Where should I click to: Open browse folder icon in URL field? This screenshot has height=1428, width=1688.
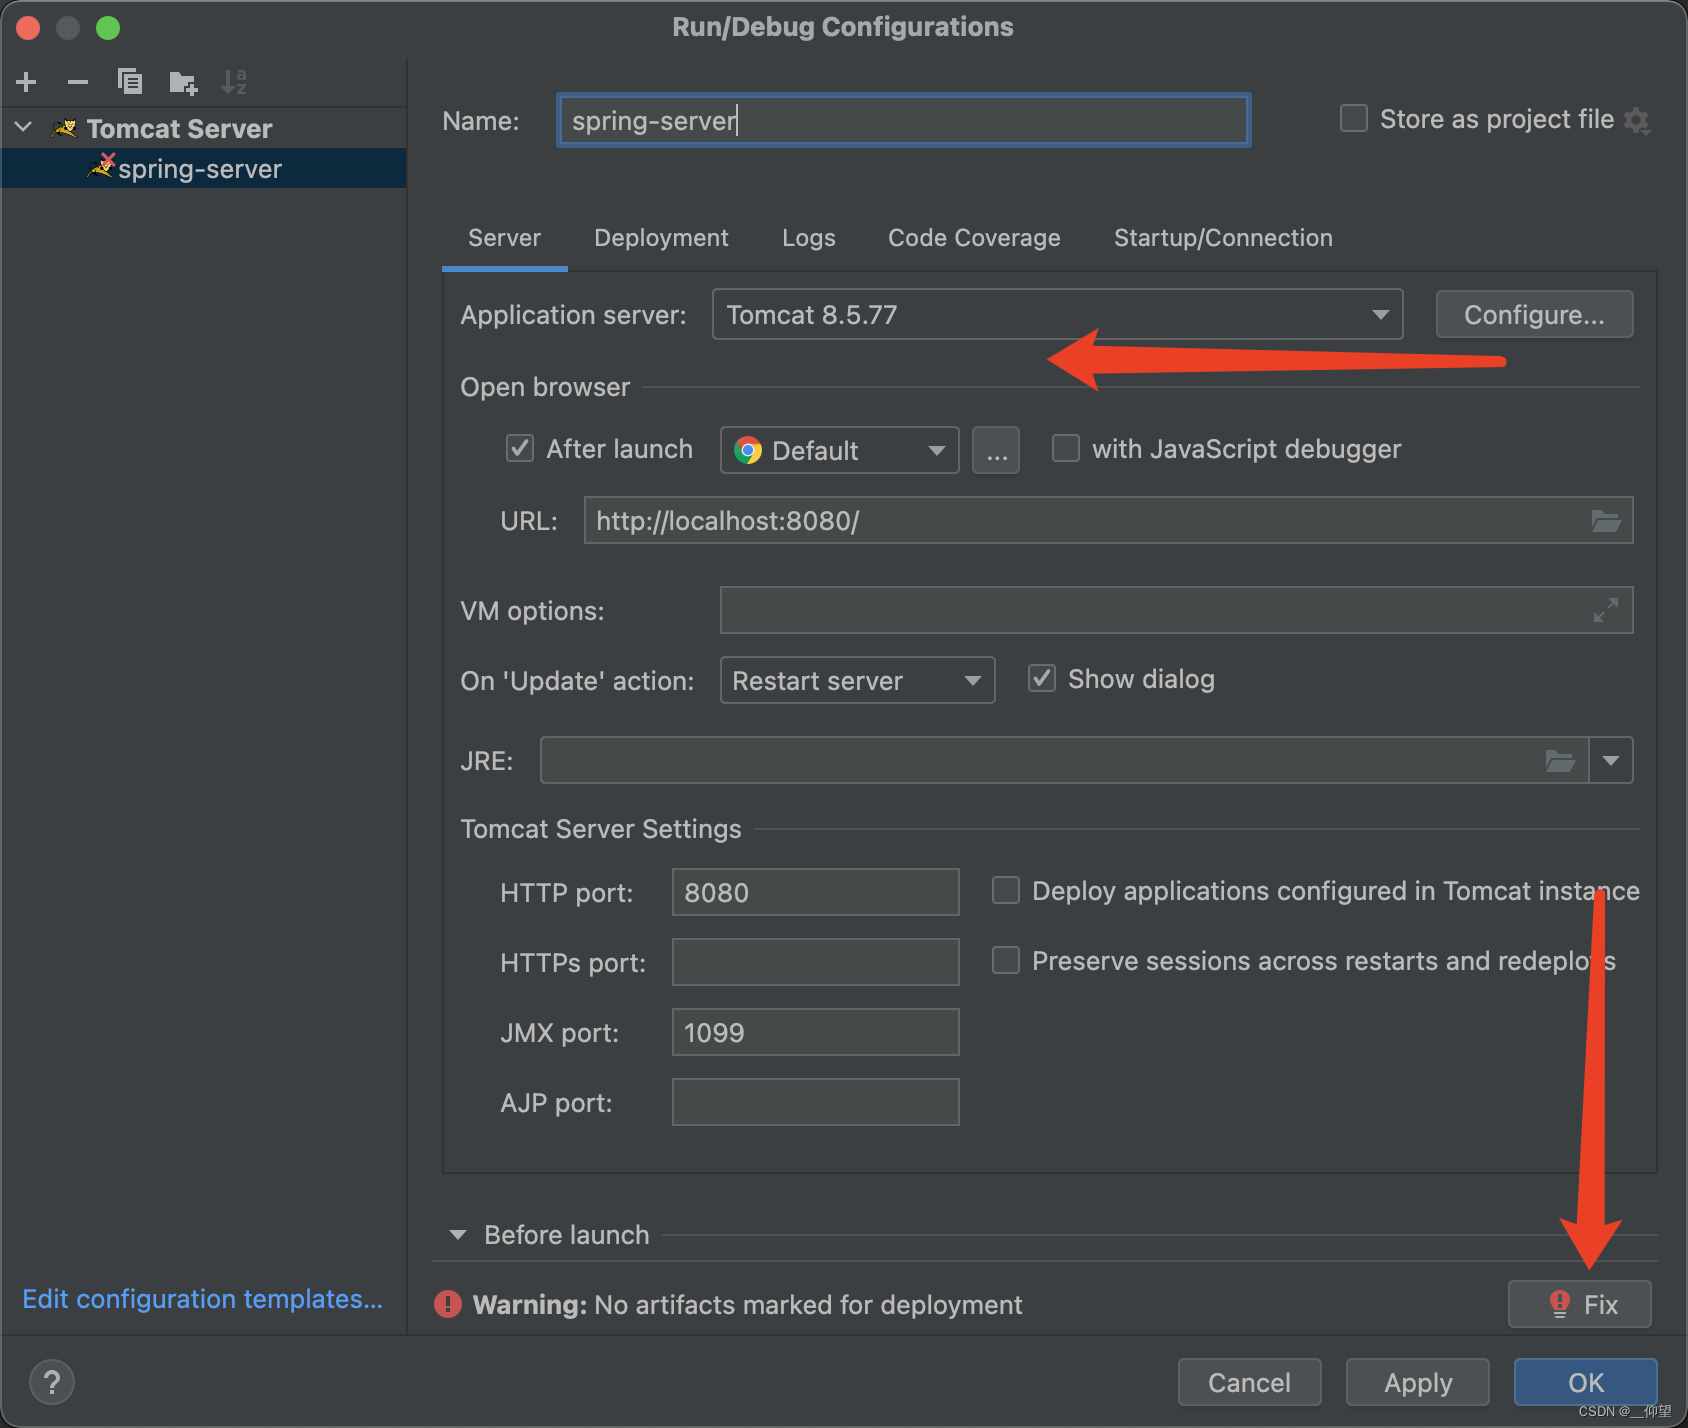click(x=1606, y=521)
